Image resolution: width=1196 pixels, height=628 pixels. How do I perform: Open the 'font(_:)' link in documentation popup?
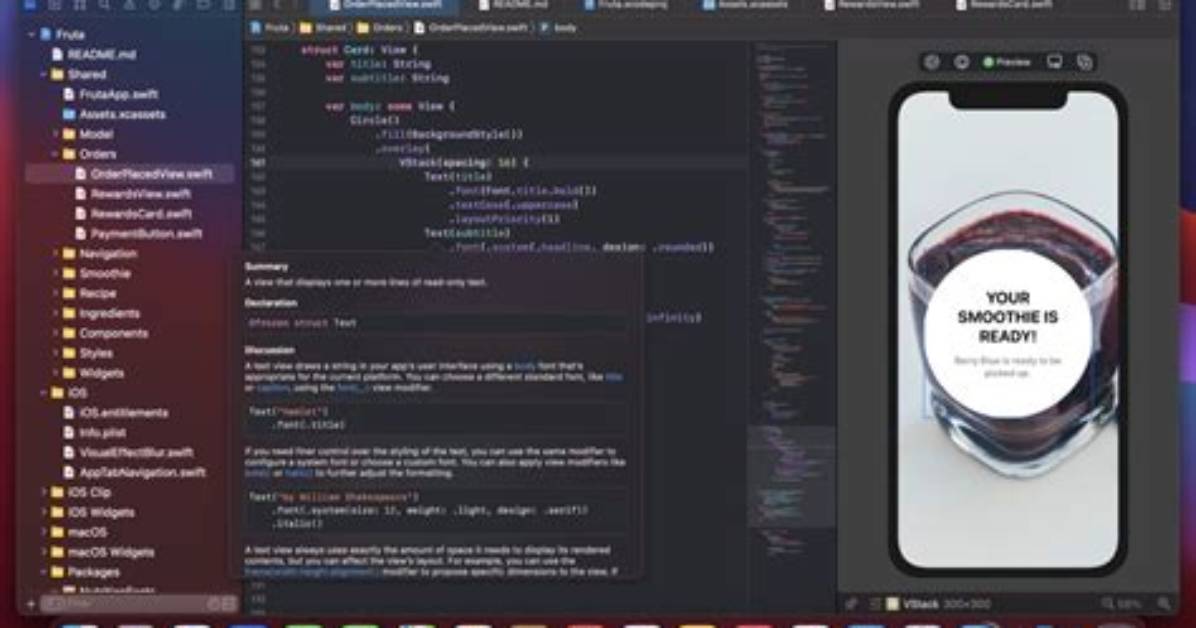pos(352,388)
